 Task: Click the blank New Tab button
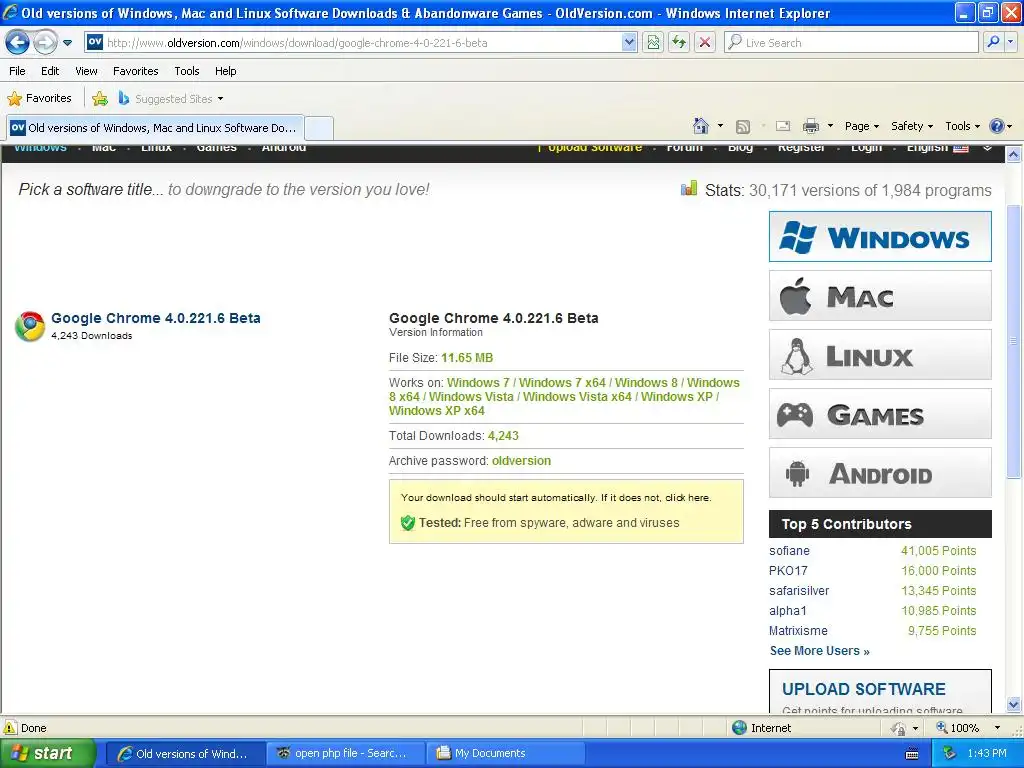pos(319,128)
